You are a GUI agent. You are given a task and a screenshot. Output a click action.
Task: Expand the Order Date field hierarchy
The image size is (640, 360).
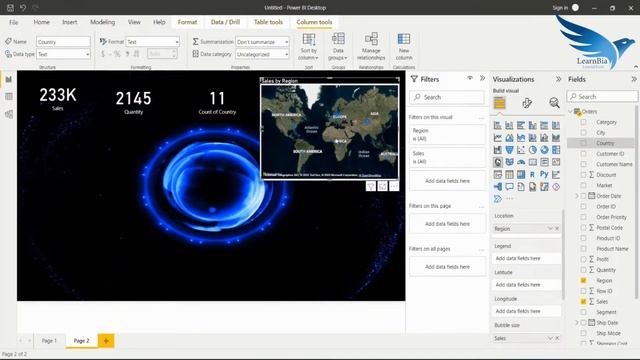(577, 196)
